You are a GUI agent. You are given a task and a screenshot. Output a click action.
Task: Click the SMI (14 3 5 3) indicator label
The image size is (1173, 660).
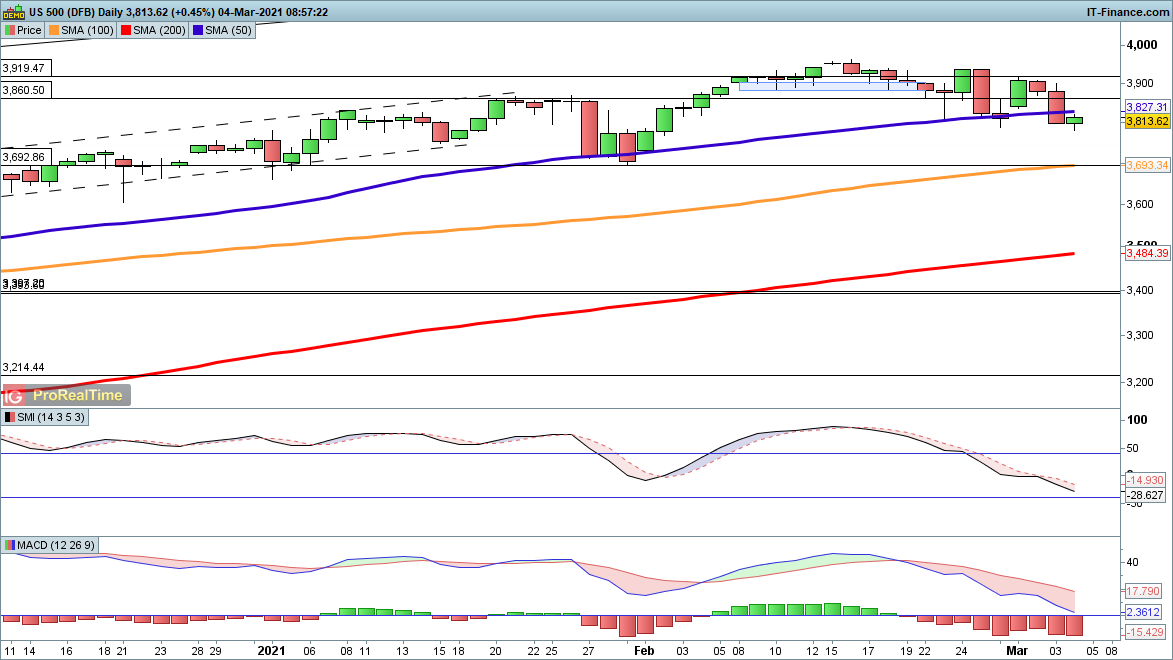coord(50,417)
